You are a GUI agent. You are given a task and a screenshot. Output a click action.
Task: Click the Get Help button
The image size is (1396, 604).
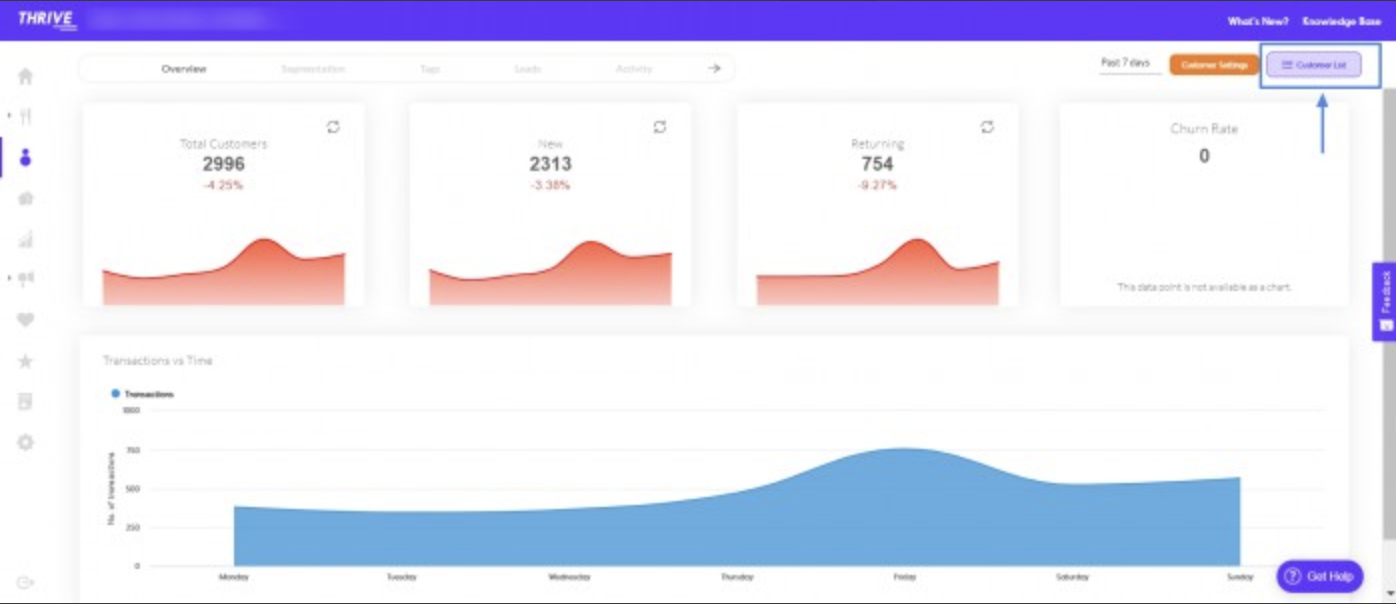(1320, 576)
